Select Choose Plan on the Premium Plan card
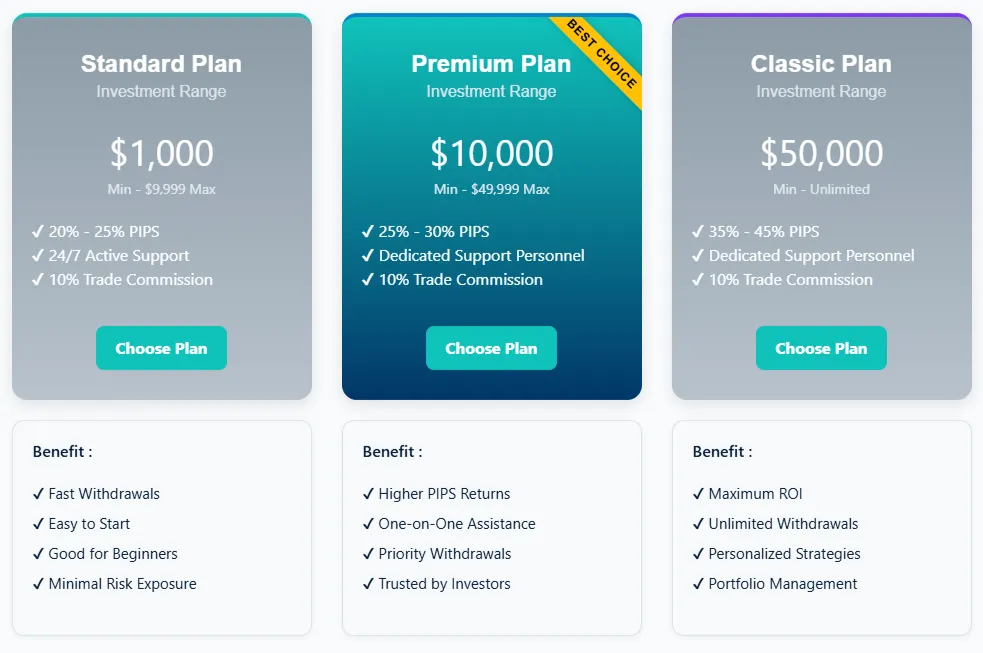983x653 pixels. pos(491,348)
